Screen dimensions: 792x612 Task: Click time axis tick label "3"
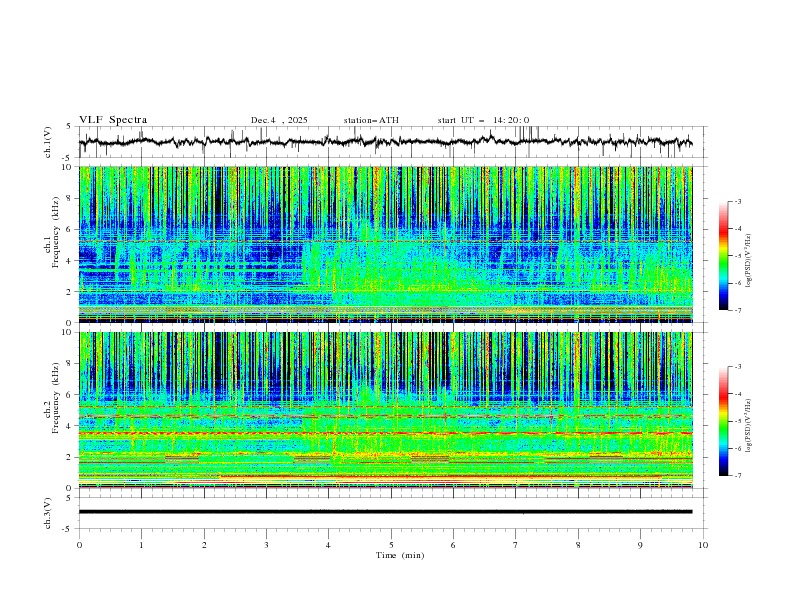click(266, 545)
